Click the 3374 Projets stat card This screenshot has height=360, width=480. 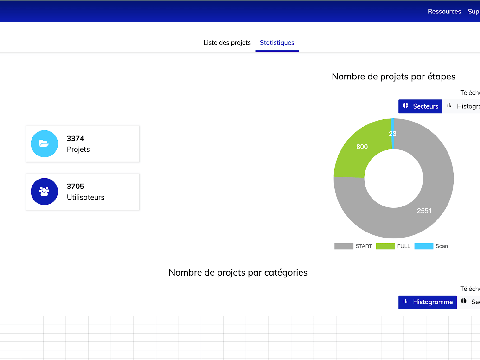82,144
